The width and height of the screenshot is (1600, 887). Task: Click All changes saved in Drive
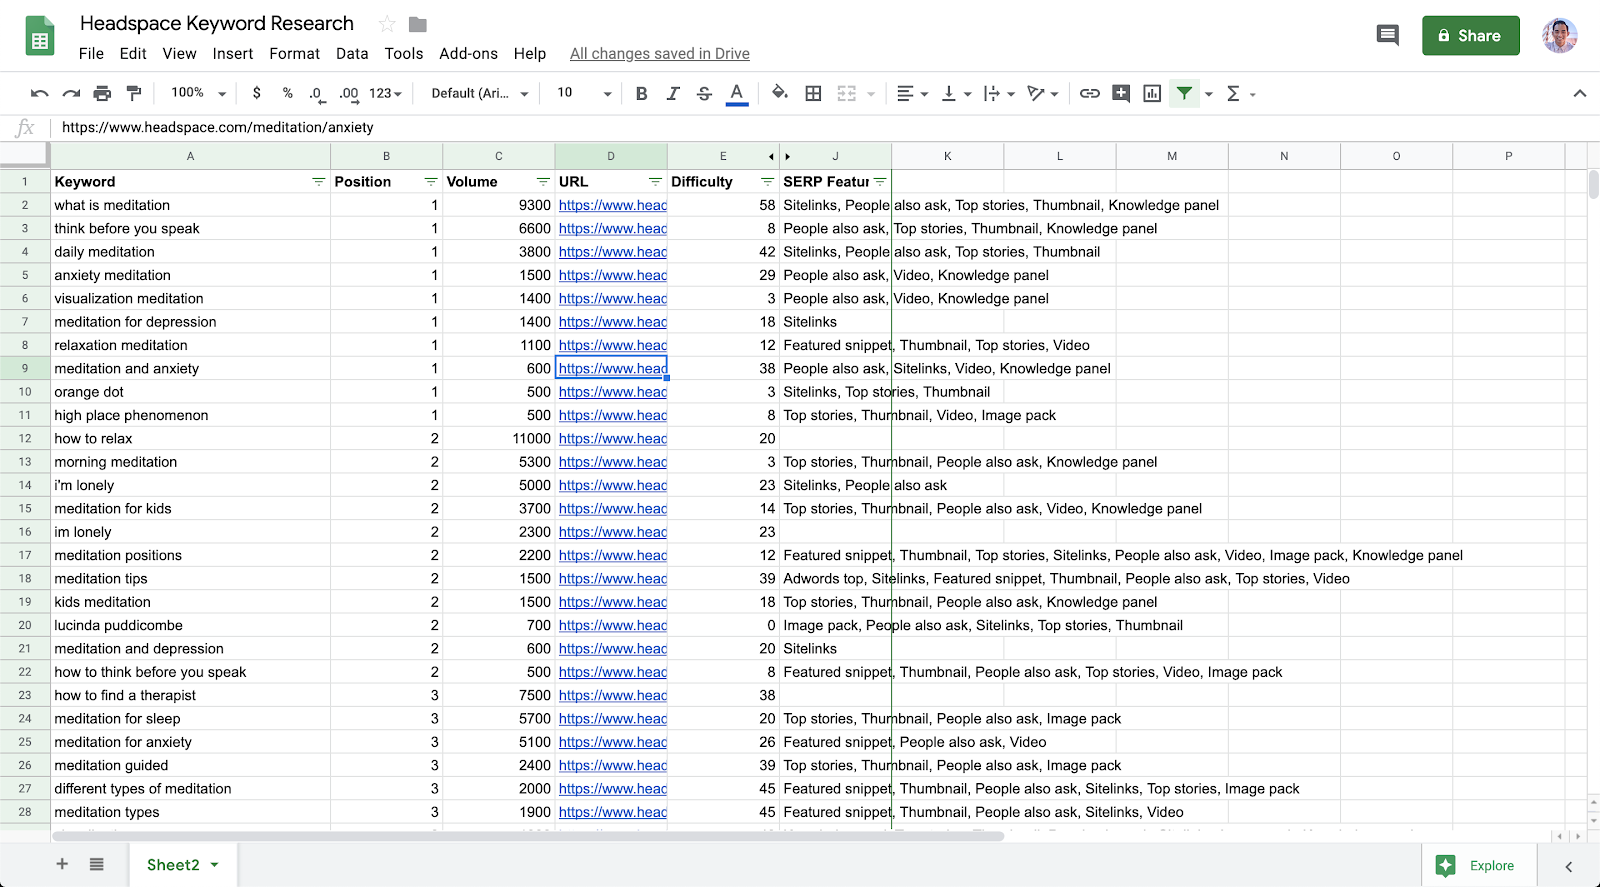pyautogui.click(x=660, y=54)
